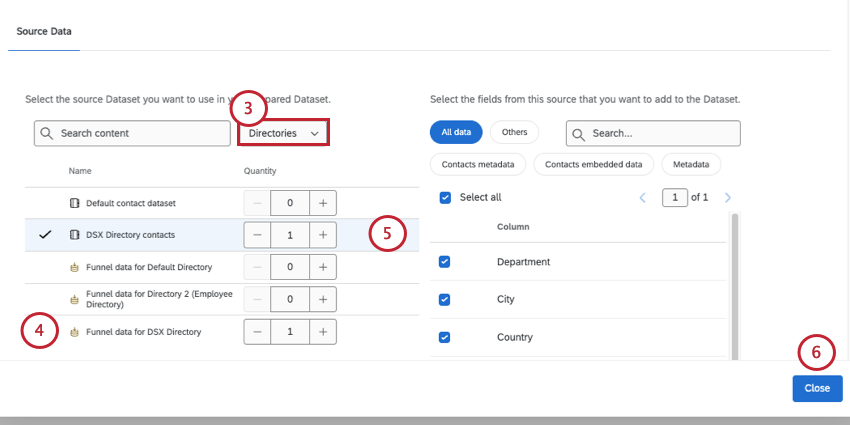The image size is (850, 425).
Task: Filter by Contacts embedded data
Action: pos(594,164)
